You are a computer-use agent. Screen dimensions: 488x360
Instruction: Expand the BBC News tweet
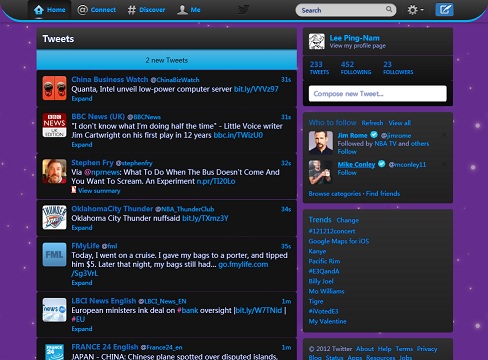point(82,145)
